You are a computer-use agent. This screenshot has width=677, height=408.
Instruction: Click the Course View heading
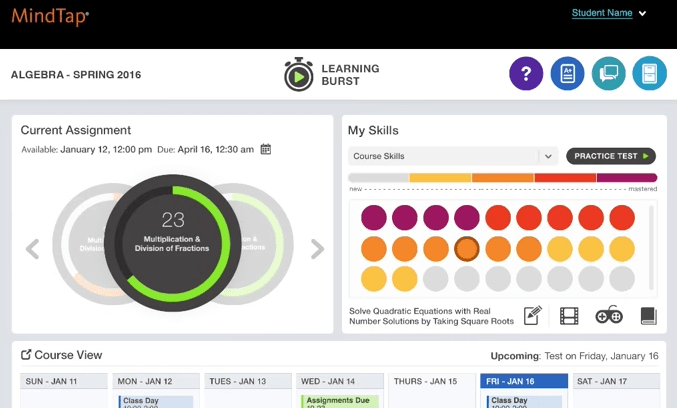pyautogui.click(x=68, y=355)
